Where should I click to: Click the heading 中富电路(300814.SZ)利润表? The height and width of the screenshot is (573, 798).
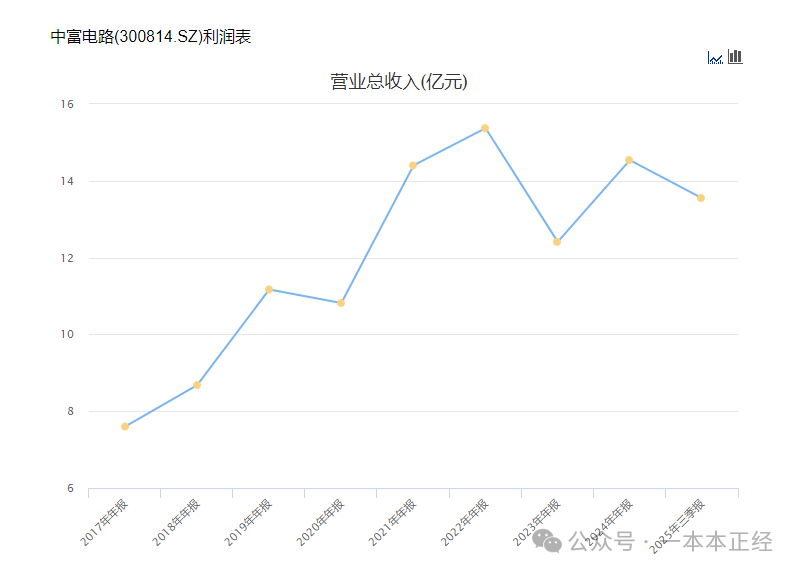[151, 37]
